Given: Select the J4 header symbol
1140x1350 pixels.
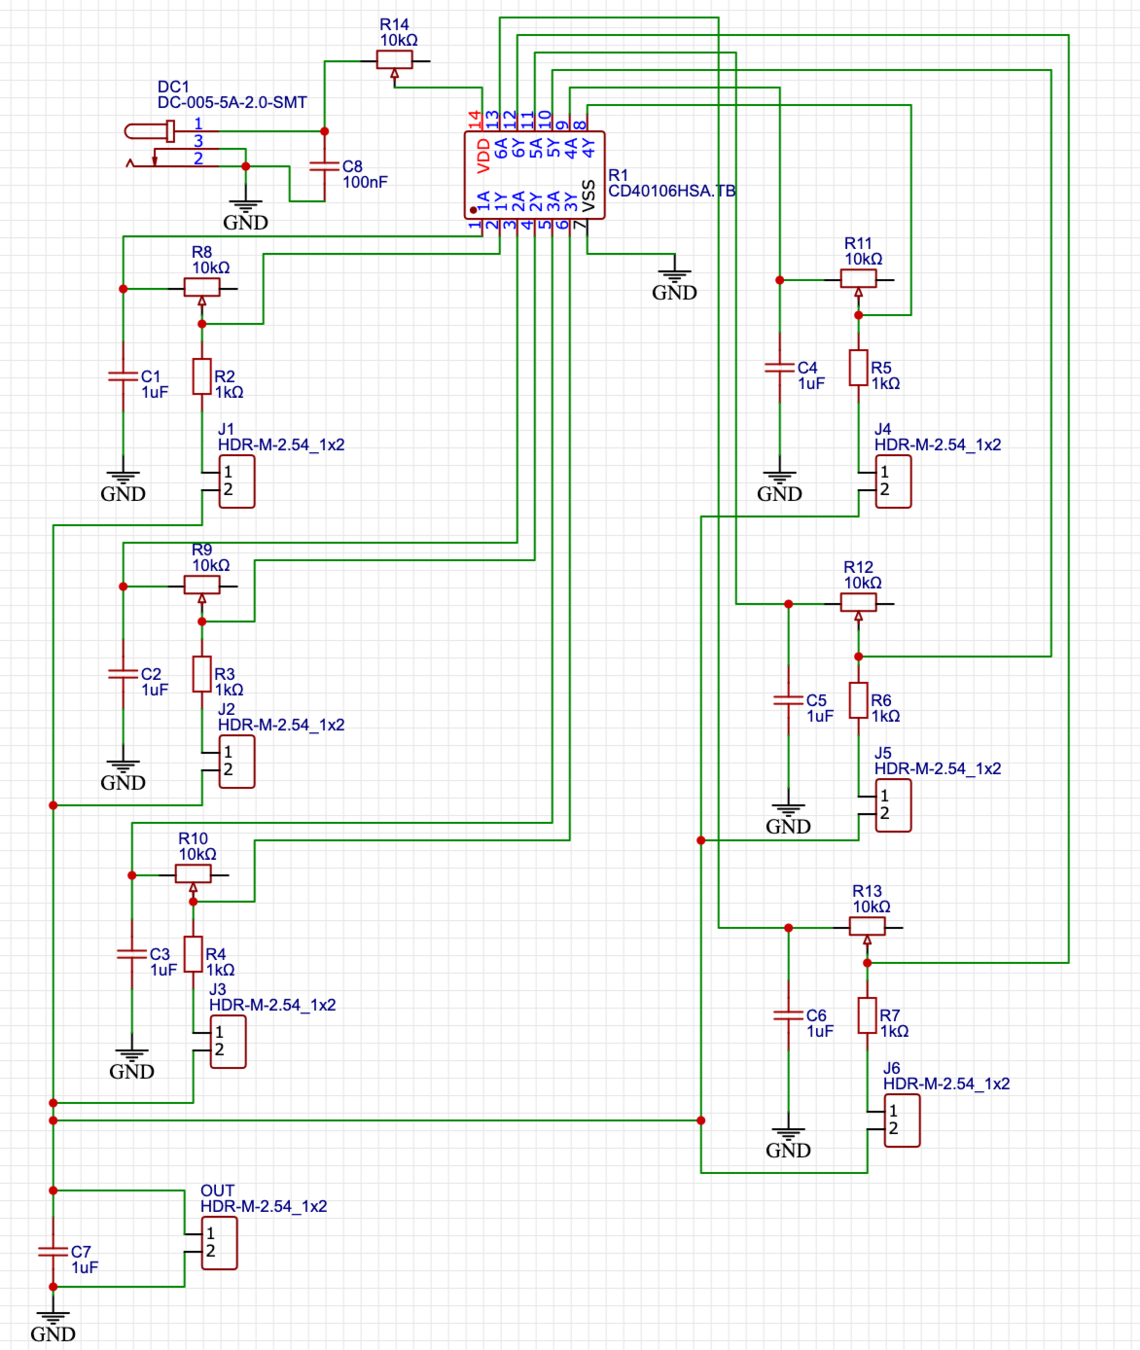Looking at the screenshot, I should [893, 481].
